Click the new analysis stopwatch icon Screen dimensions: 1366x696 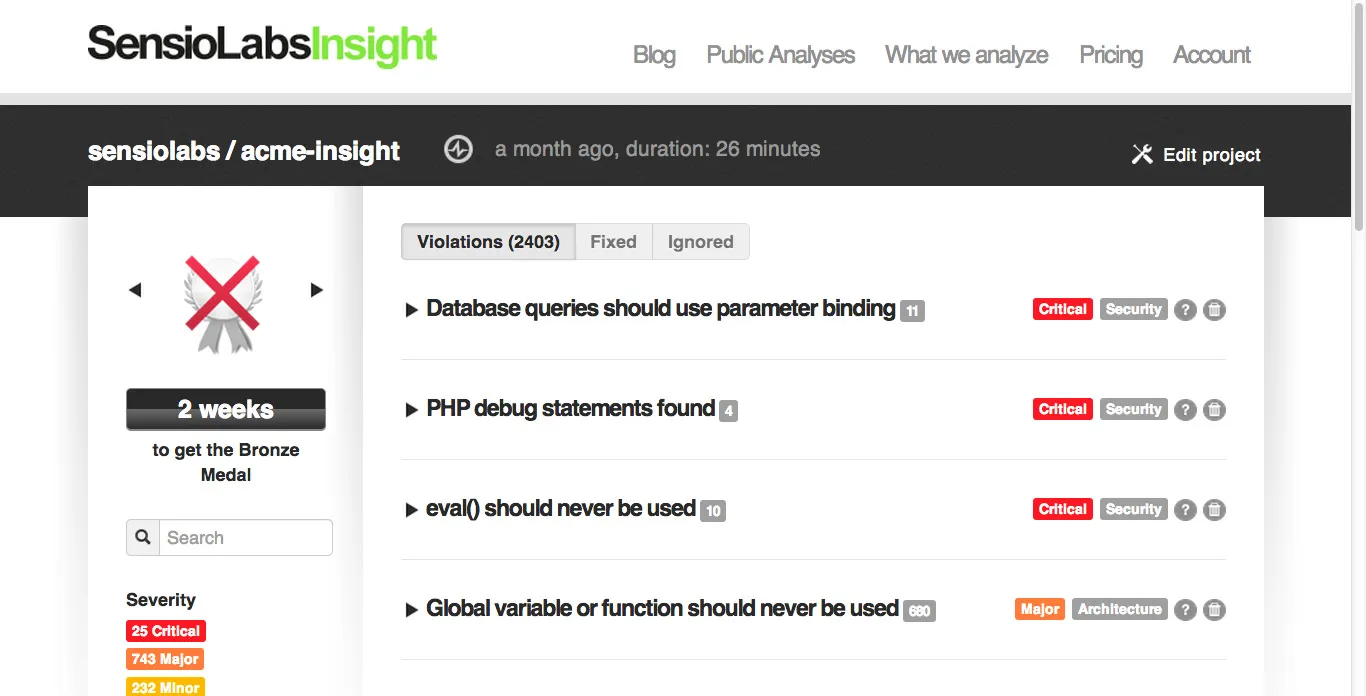(x=458, y=149)
